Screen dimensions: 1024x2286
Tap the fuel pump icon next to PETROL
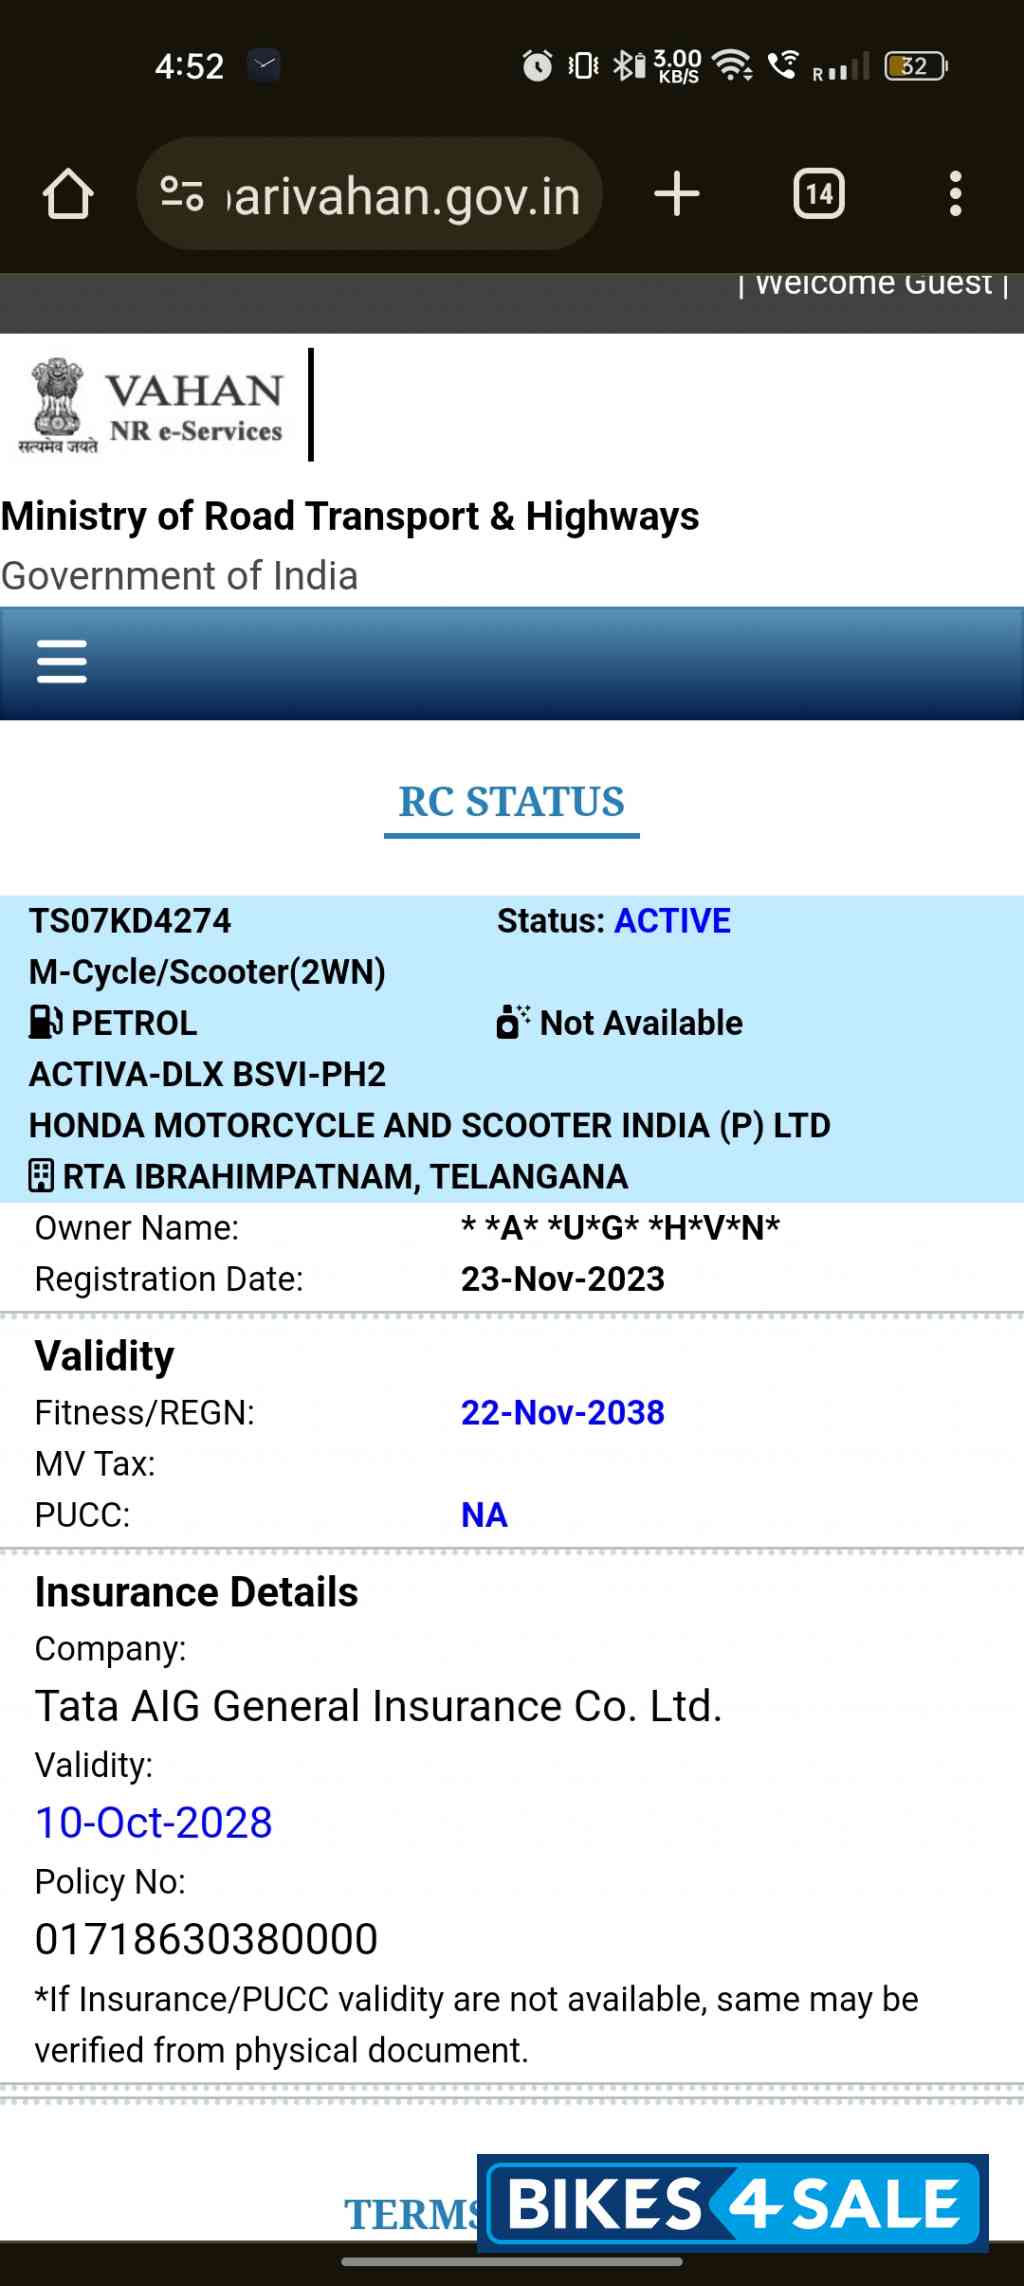pyautogui.click(x=42, y=1022)
